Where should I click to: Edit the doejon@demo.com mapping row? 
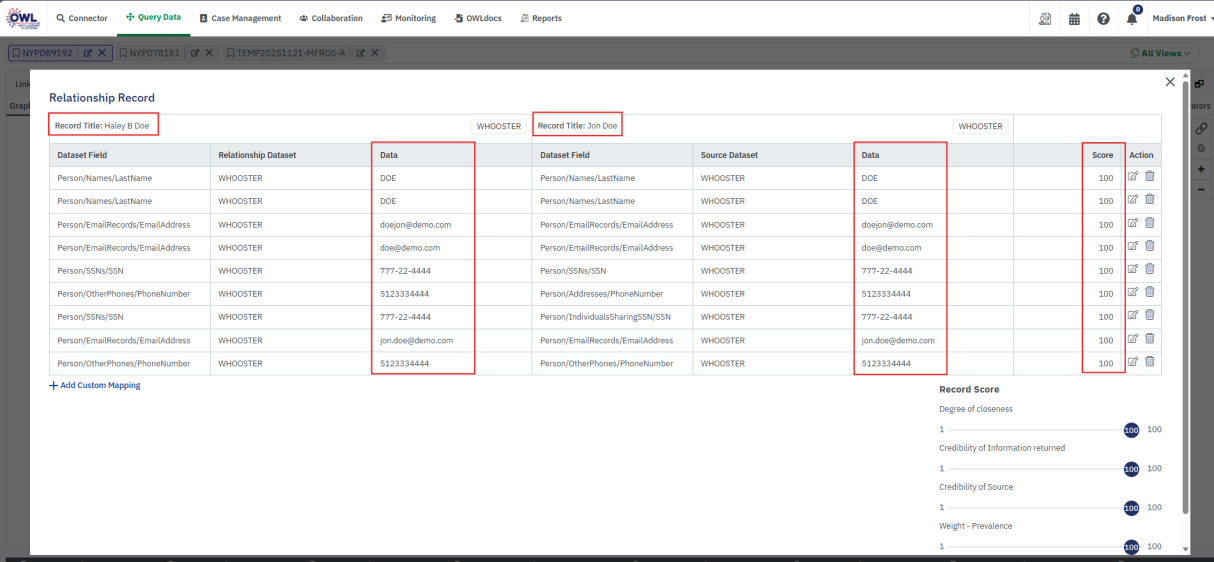[x=1133, y=223]
